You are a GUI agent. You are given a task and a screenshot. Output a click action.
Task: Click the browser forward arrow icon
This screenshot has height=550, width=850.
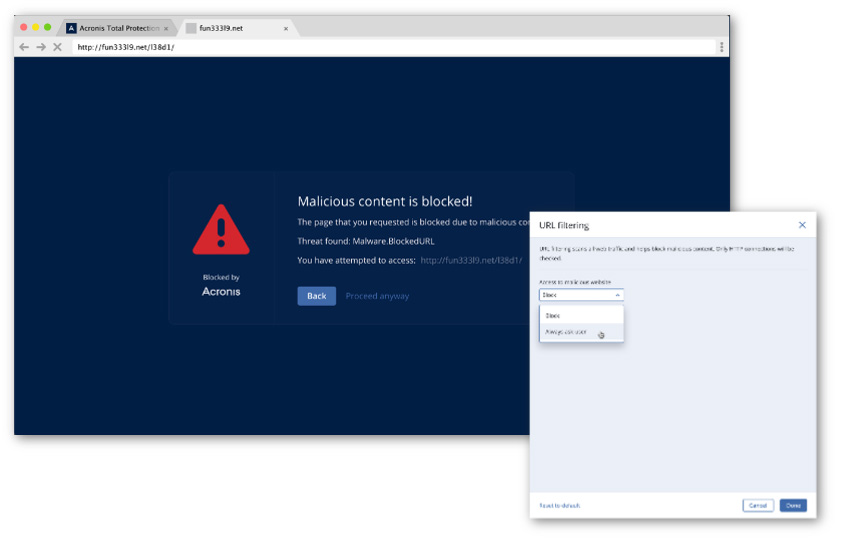[x=41, y=47]
